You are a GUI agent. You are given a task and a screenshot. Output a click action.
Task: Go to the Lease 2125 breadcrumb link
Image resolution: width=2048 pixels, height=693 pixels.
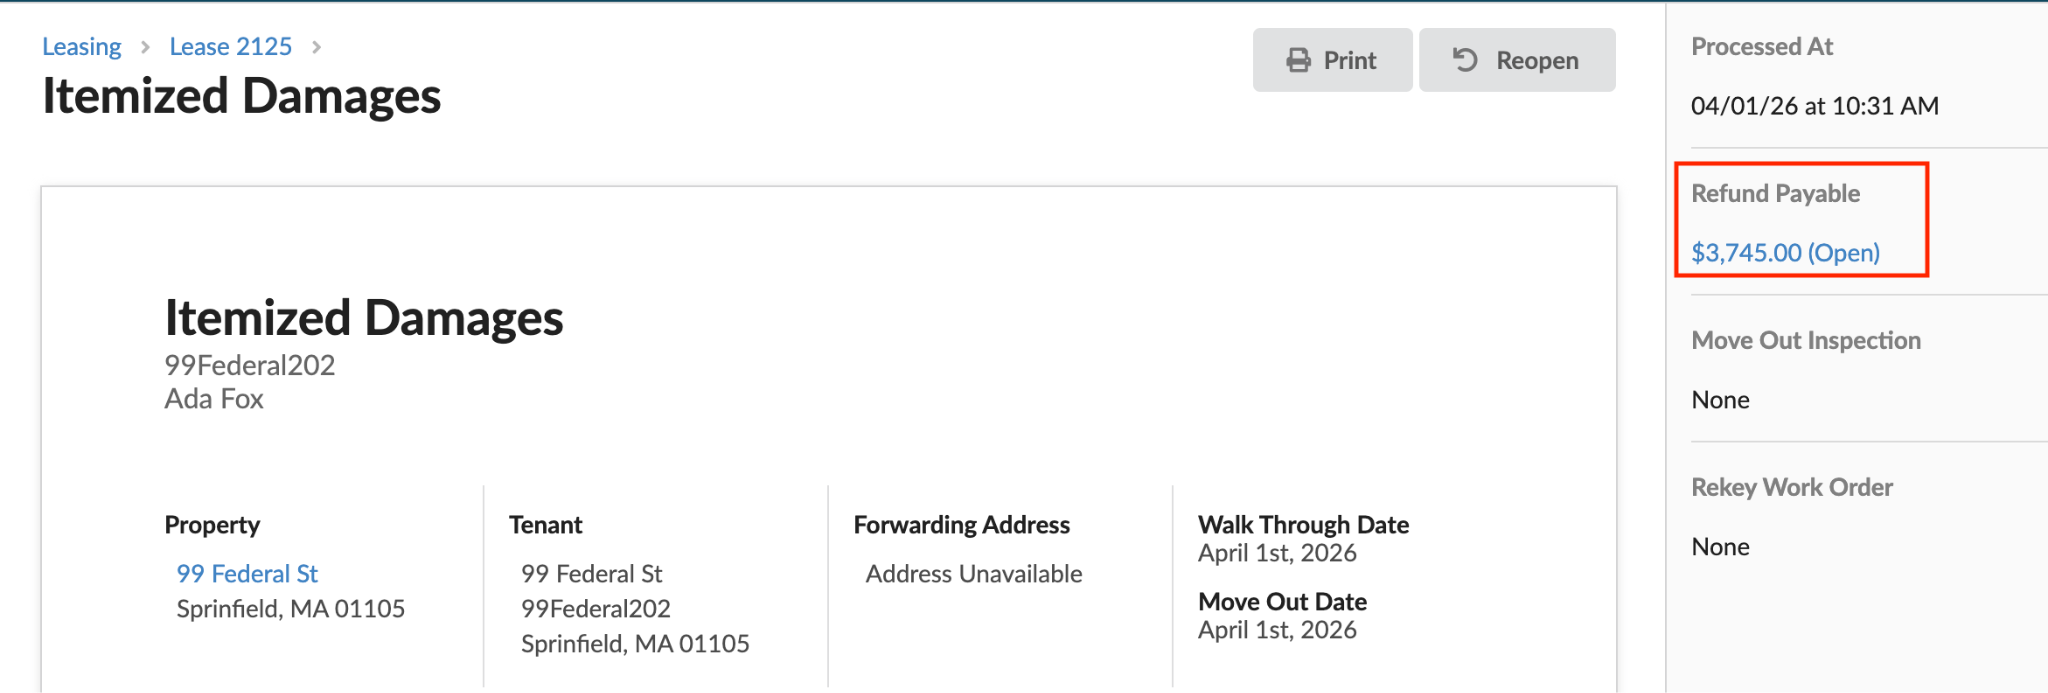[x=231, y=47]
